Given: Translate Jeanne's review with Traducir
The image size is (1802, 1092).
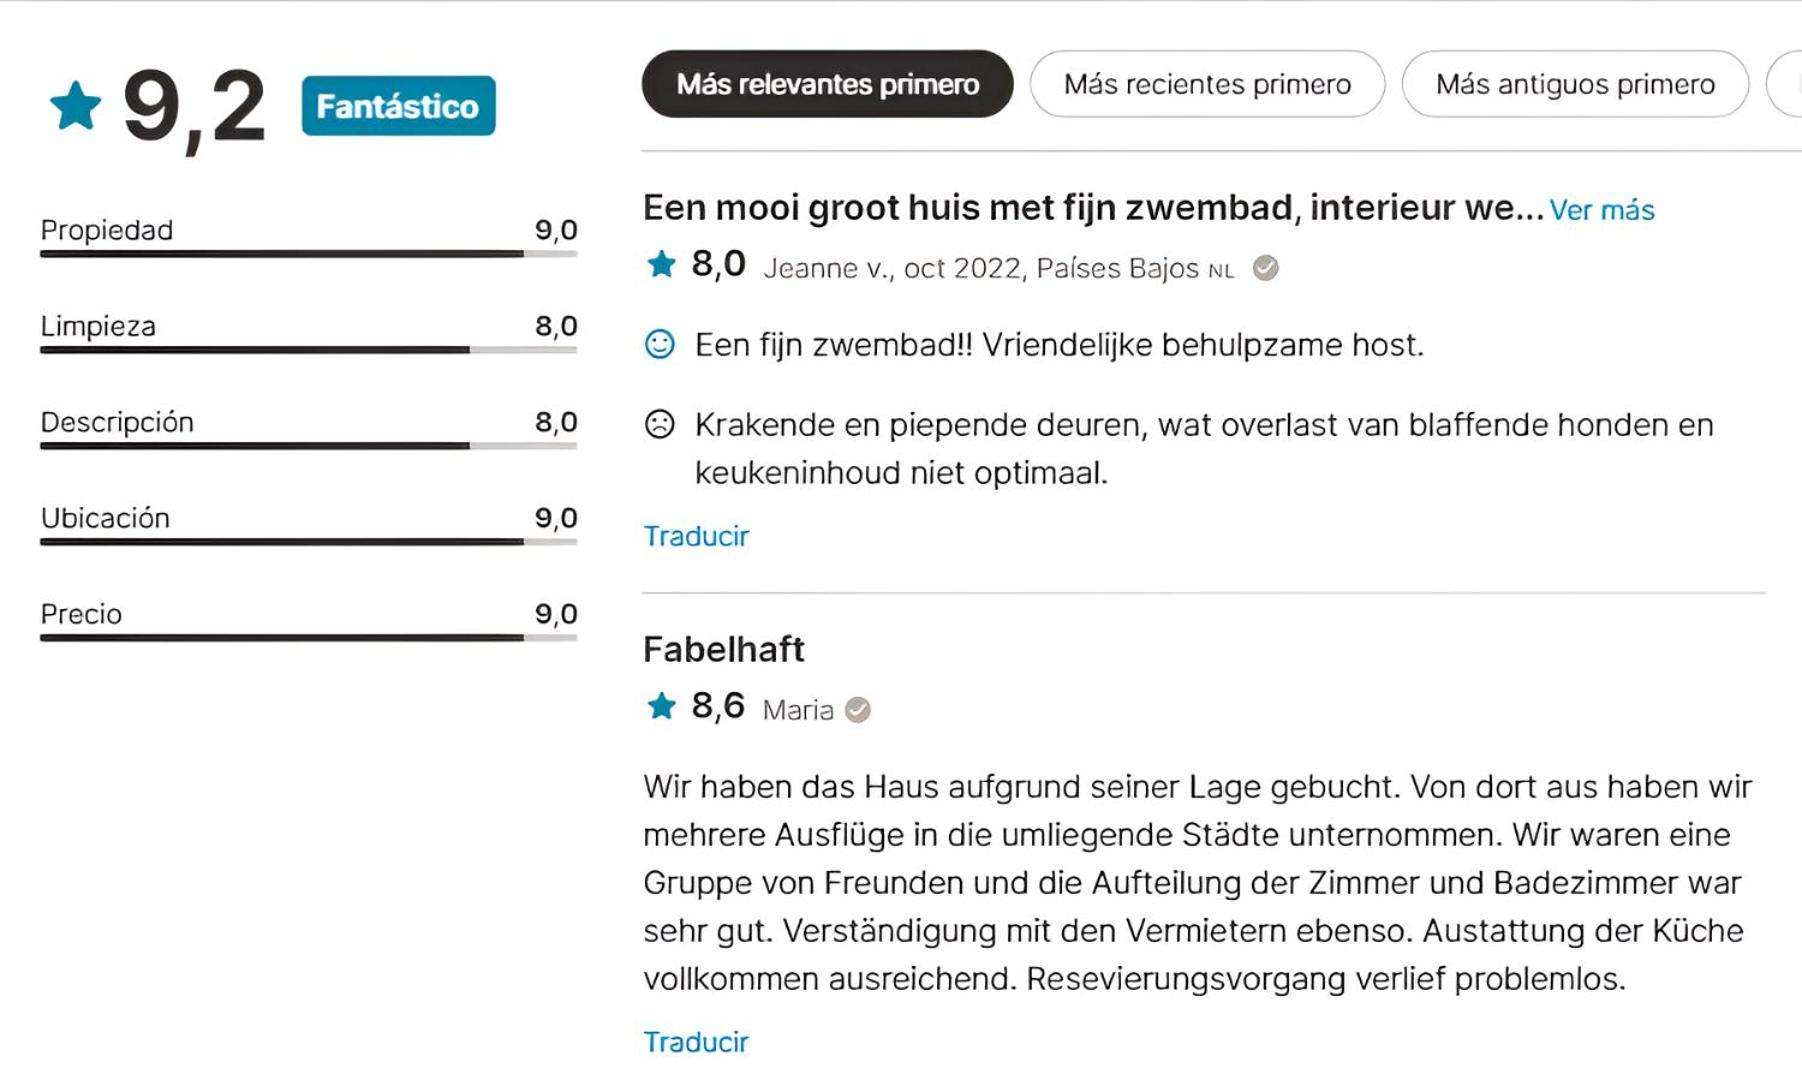Looking at the screenshot, I should pyautogui.click(x=696, y=536).
